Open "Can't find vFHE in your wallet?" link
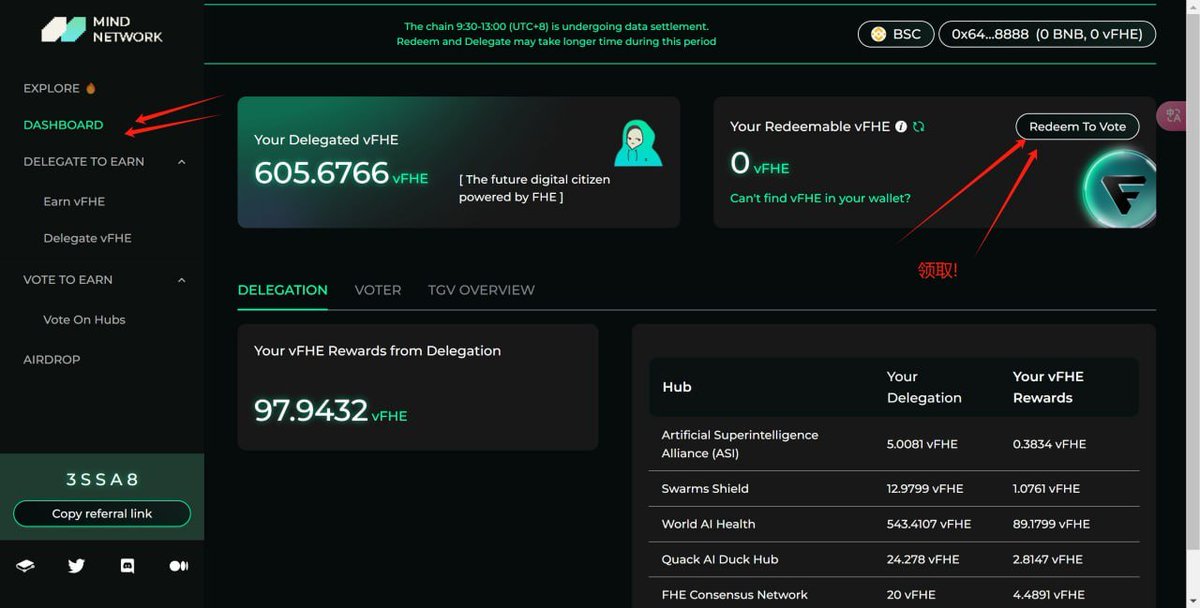The image size is (1200, 608). tap(820, 198)
